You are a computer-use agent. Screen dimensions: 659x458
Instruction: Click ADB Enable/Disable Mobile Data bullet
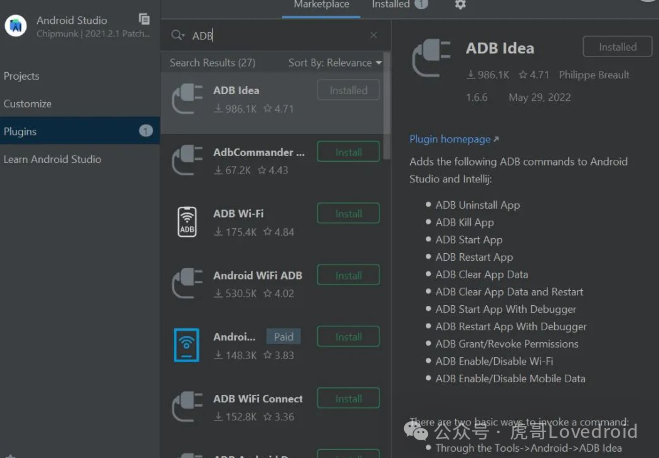click(510, 378)
